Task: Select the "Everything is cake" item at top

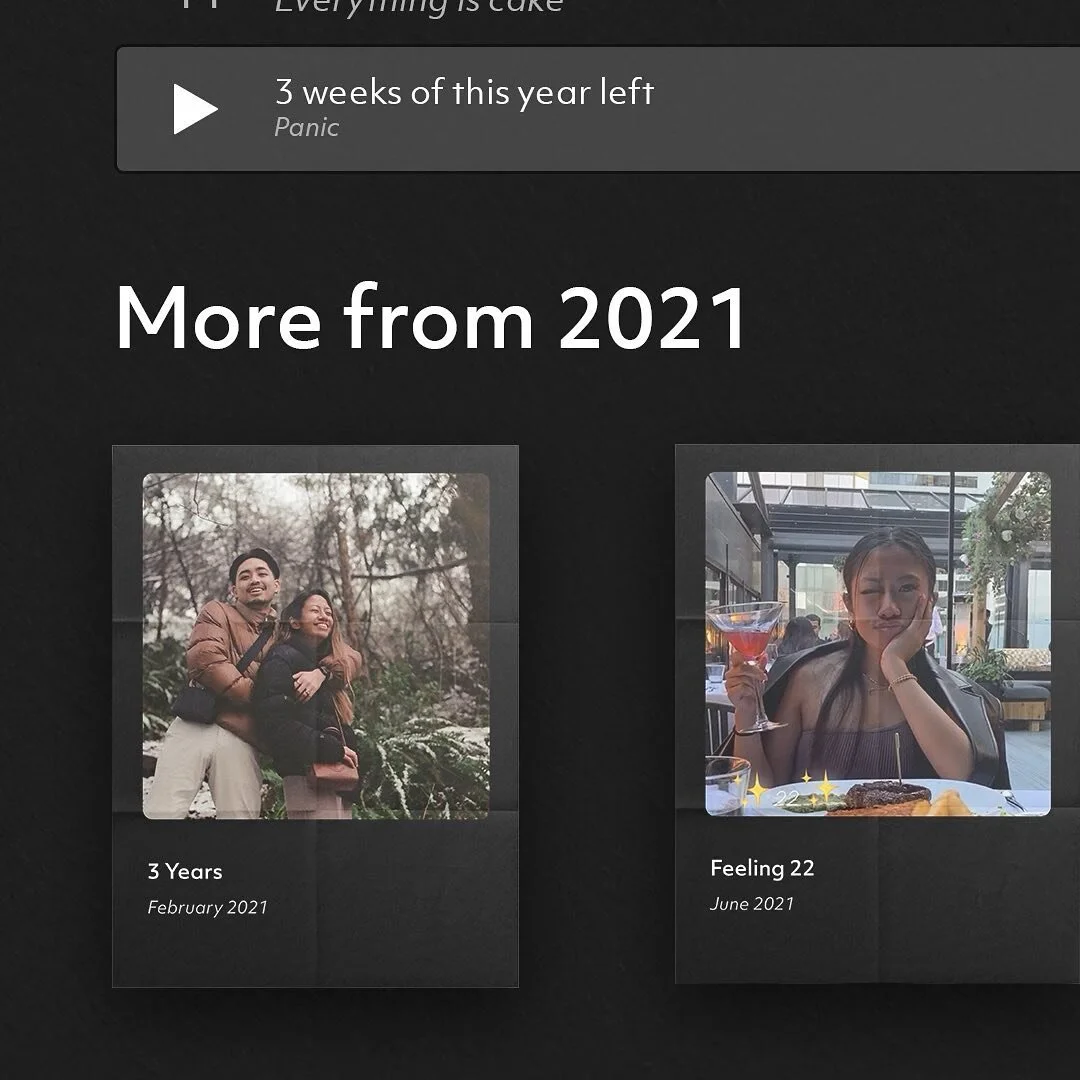Action: [x=420, y=7]
